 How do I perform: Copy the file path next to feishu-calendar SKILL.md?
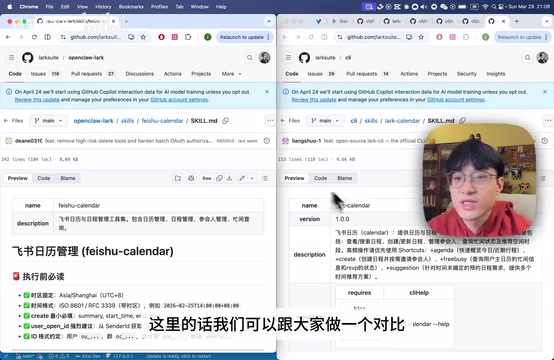(225, 120)
